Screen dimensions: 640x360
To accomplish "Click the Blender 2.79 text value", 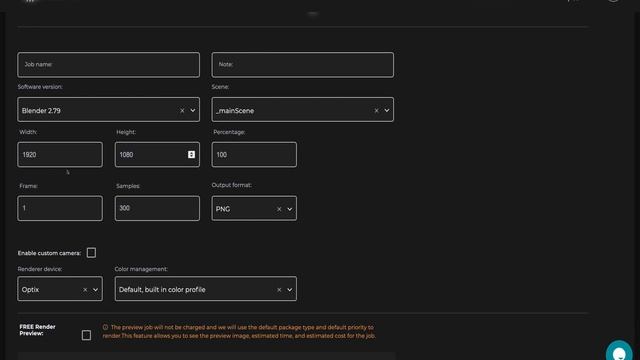I will coord(41,111).
